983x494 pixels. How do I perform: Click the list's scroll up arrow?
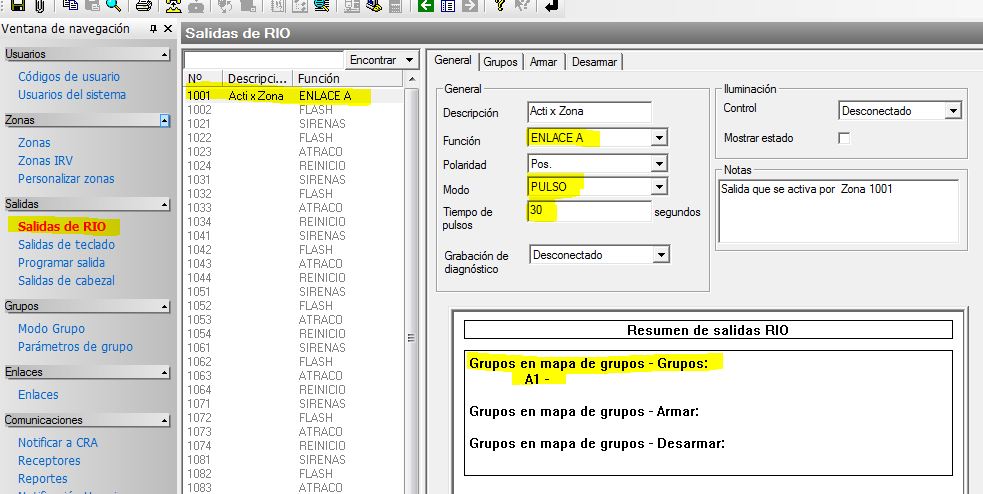(x=411, y=79)
